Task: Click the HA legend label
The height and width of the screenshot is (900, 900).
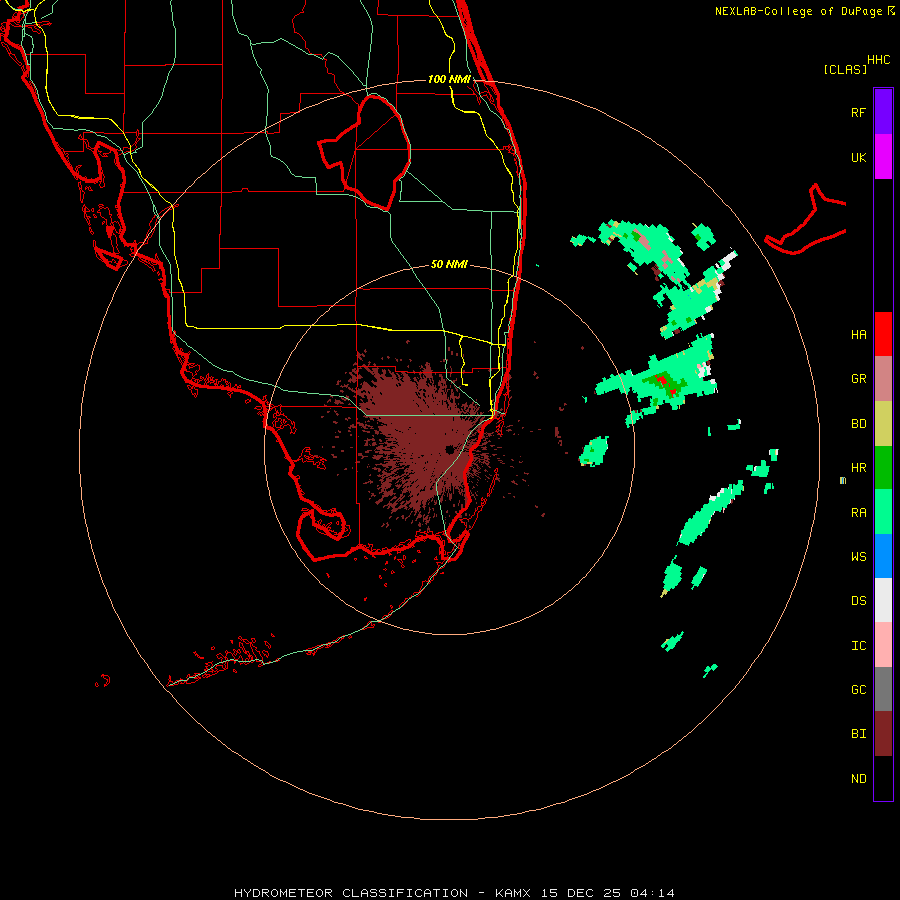Action: [858, 334]
